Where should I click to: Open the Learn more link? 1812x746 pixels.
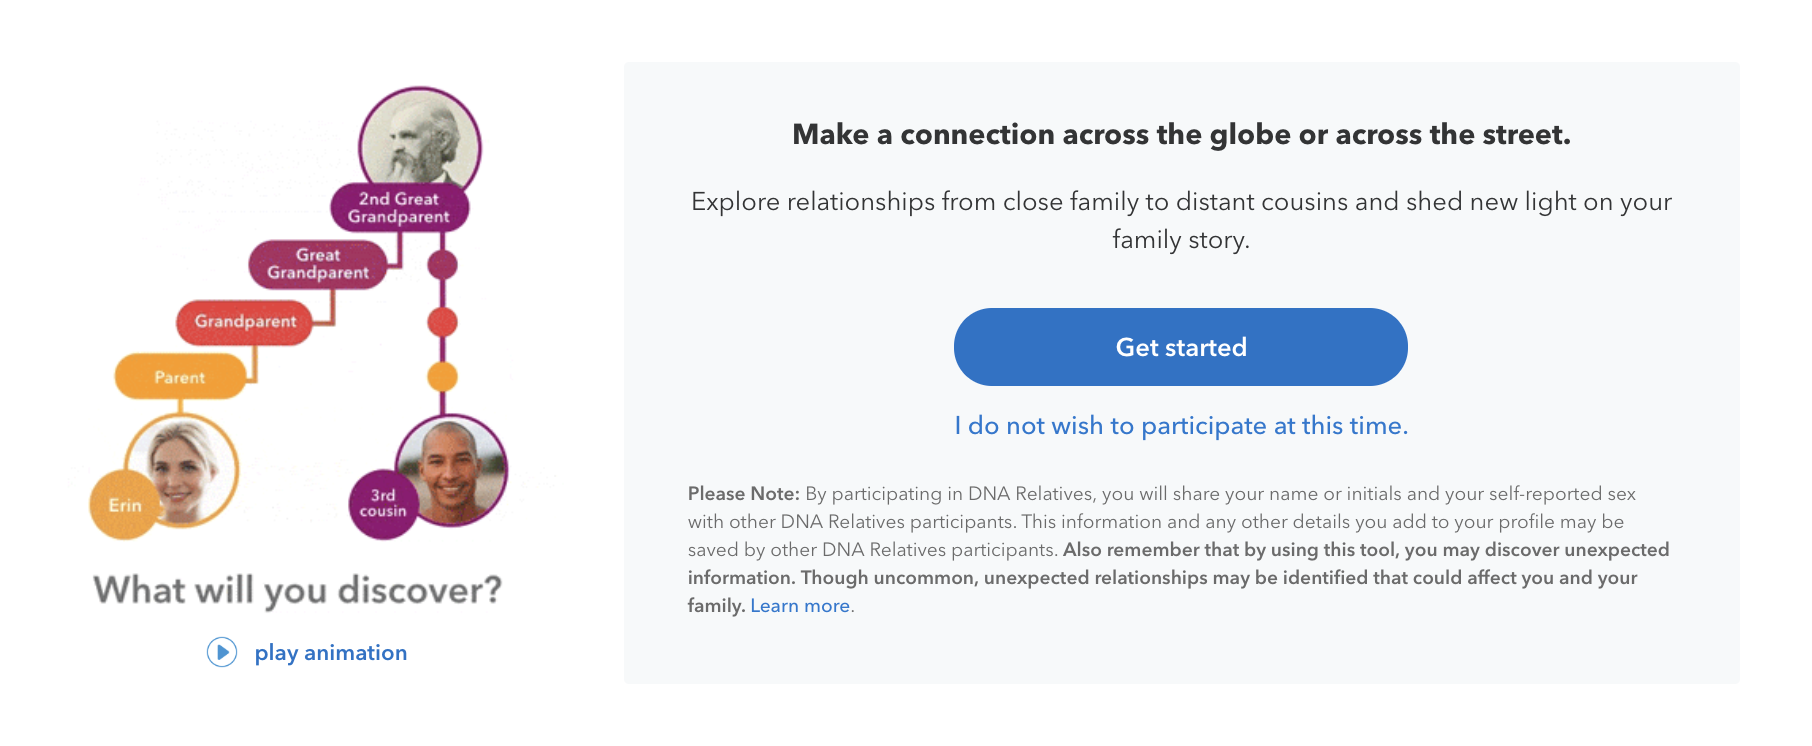tap(802, 606)
